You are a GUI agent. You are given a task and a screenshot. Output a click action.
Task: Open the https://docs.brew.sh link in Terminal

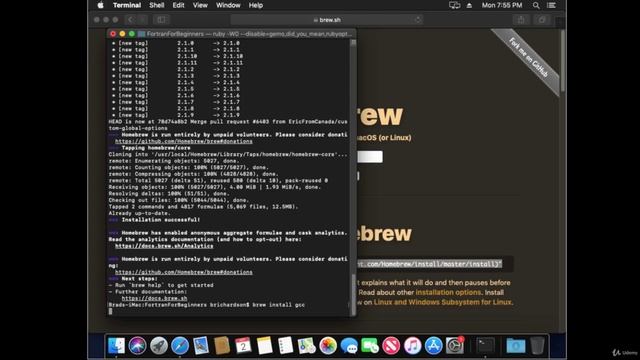click(x=154, y=298)
